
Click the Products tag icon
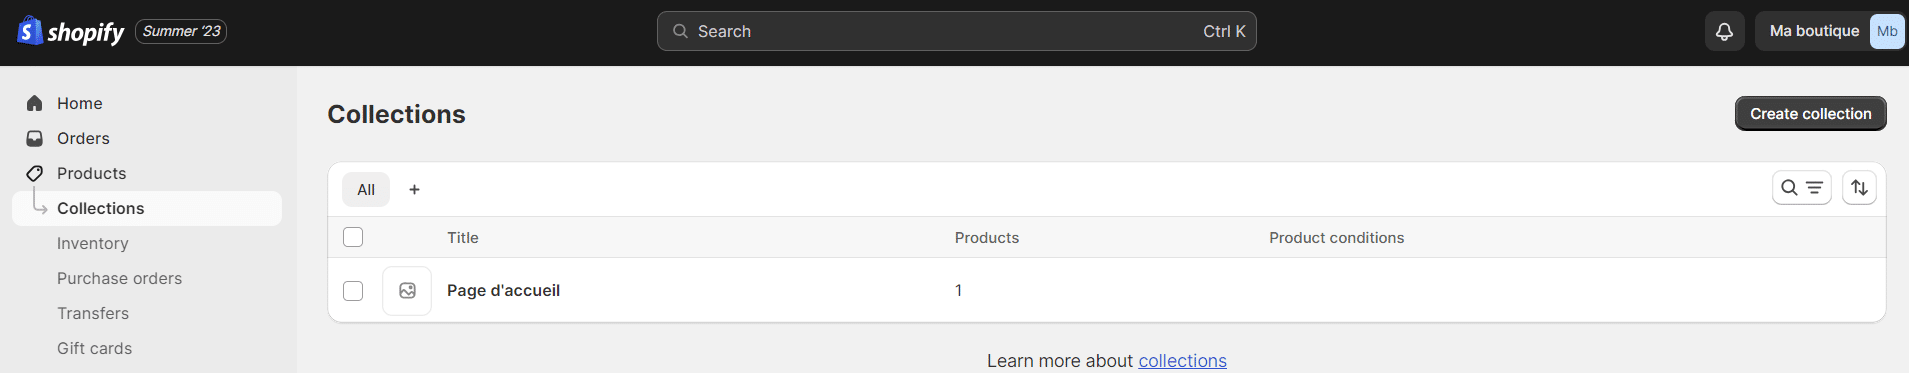click(x=35, y=173)
